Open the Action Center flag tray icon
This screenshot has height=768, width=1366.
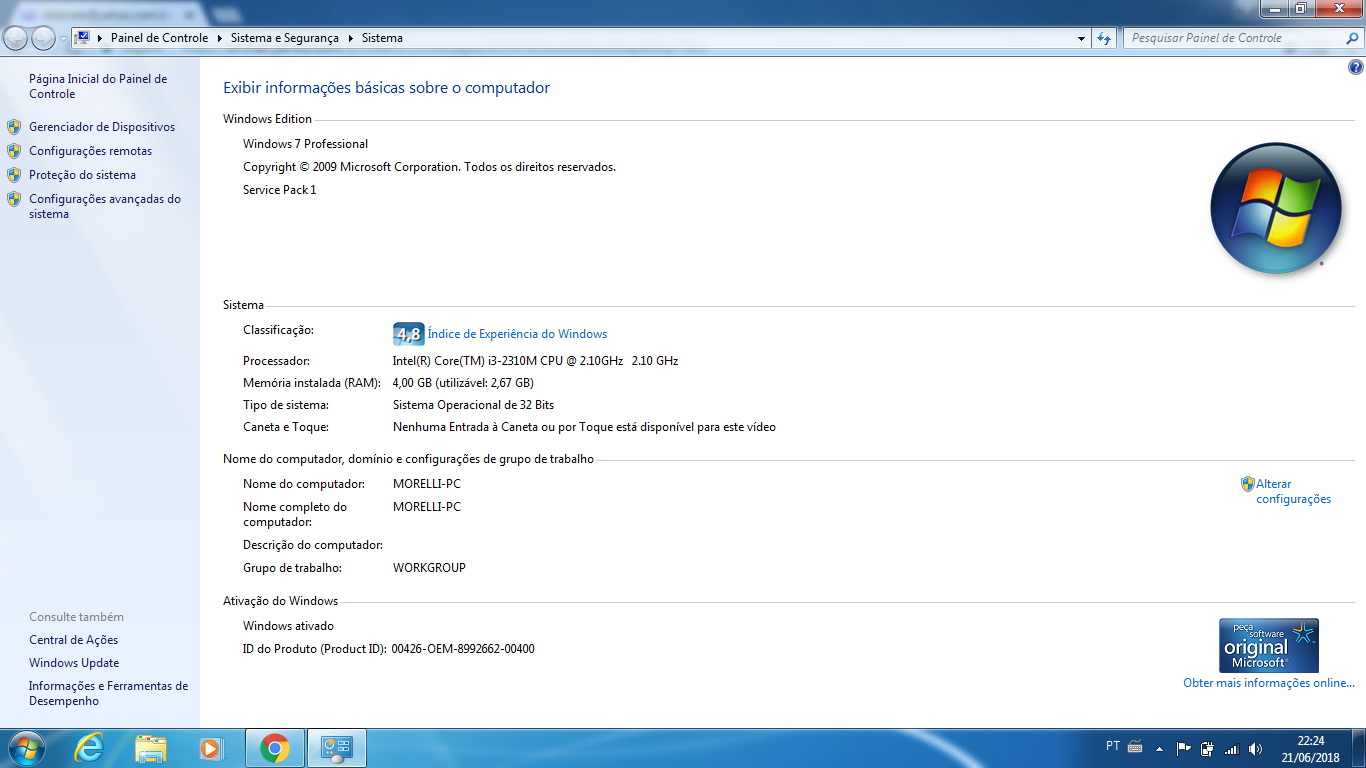[1184, 748]
